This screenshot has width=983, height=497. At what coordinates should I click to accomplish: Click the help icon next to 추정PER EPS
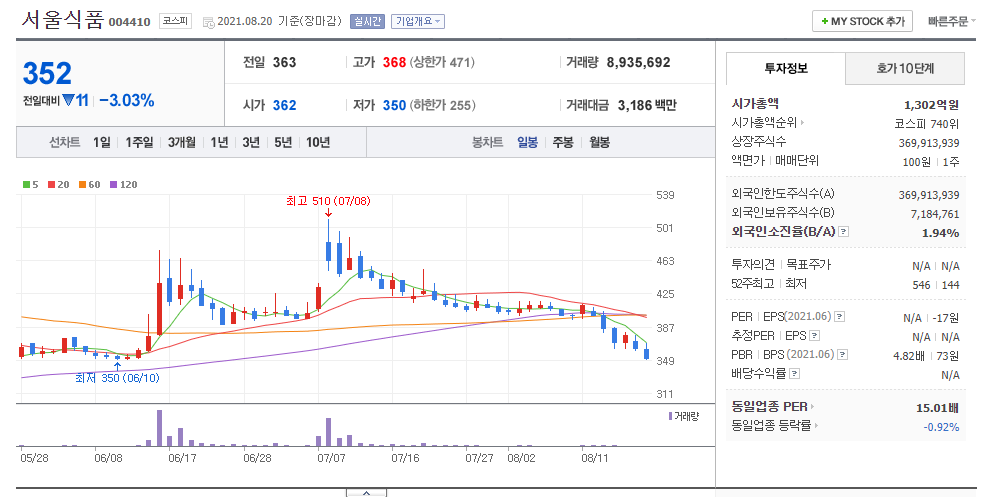(814, 336)
